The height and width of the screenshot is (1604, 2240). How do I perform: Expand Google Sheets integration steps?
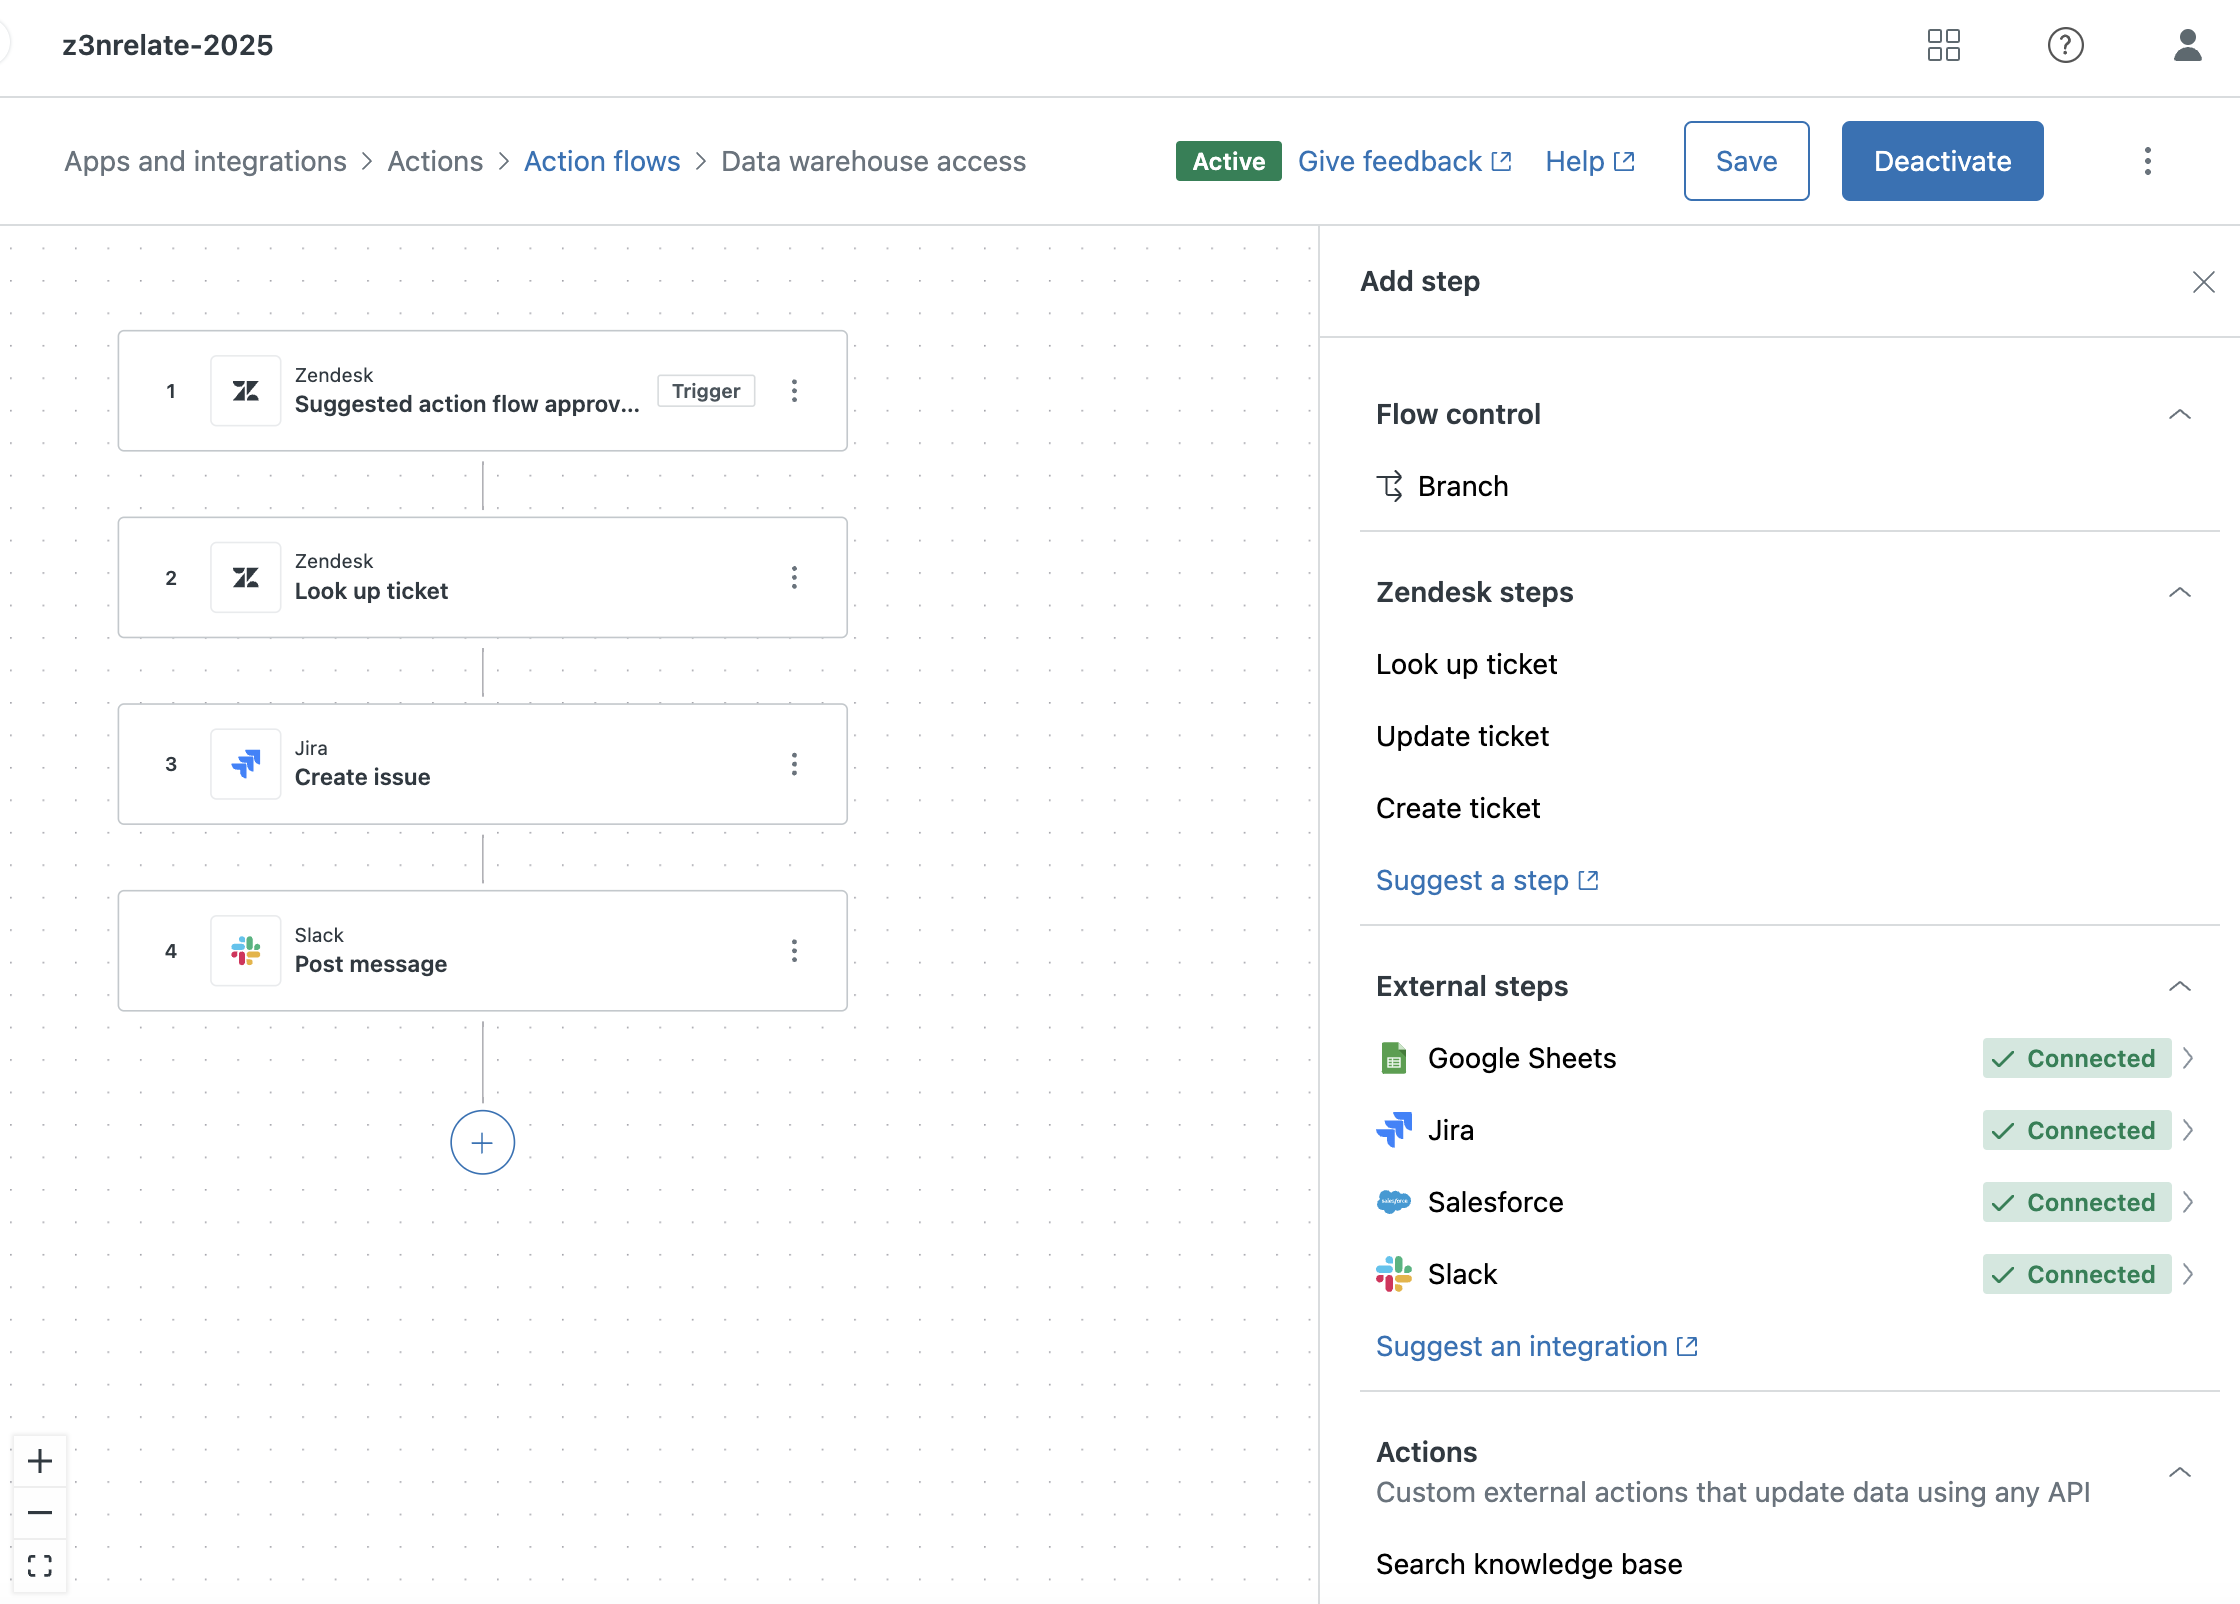[x=2187, y=1058]
